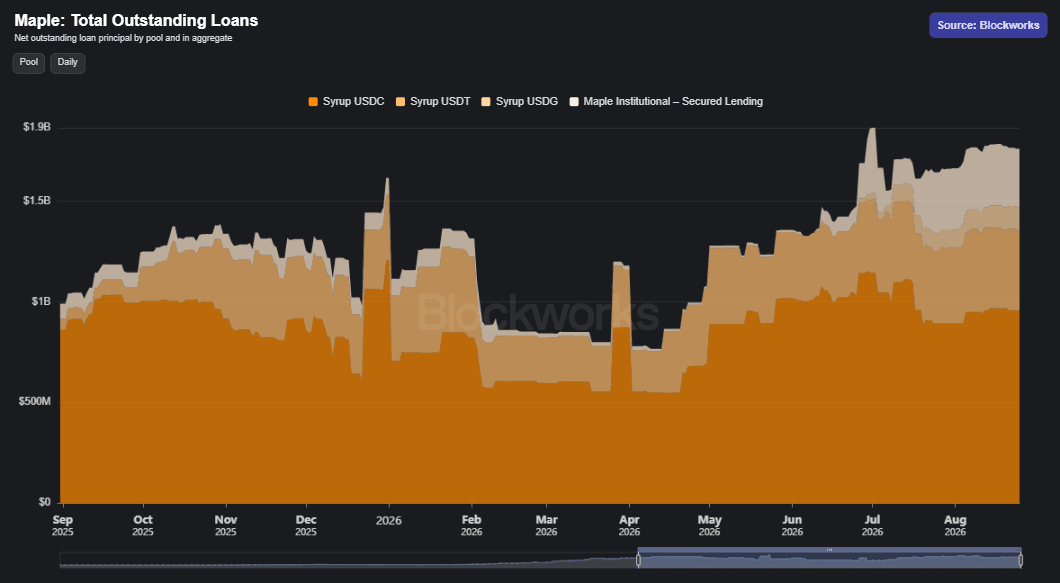Image resolution: width=1060 pixels, height=583 pixels.
Task: Hide Maple Institutional – Secured Lending label
Action: tap(673, 101)
